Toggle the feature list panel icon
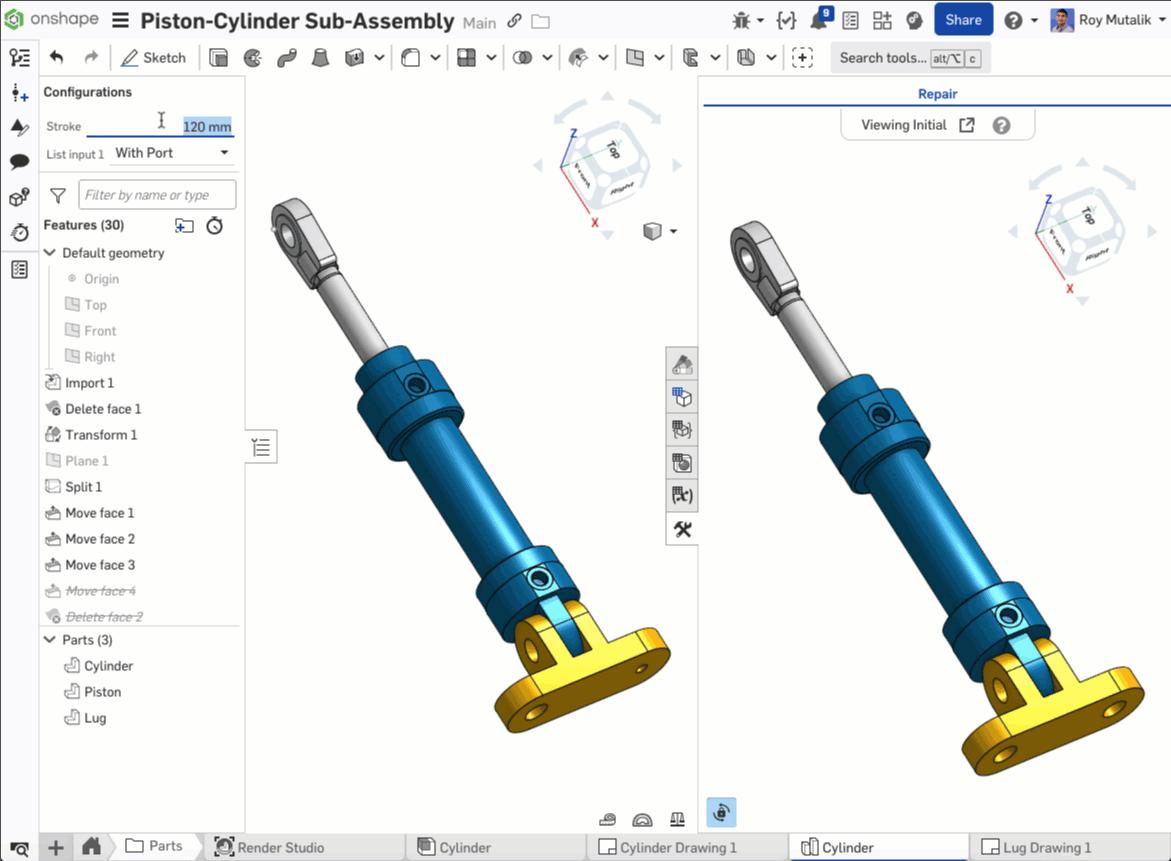The image size is (1171, 861). tap(261, 447)
